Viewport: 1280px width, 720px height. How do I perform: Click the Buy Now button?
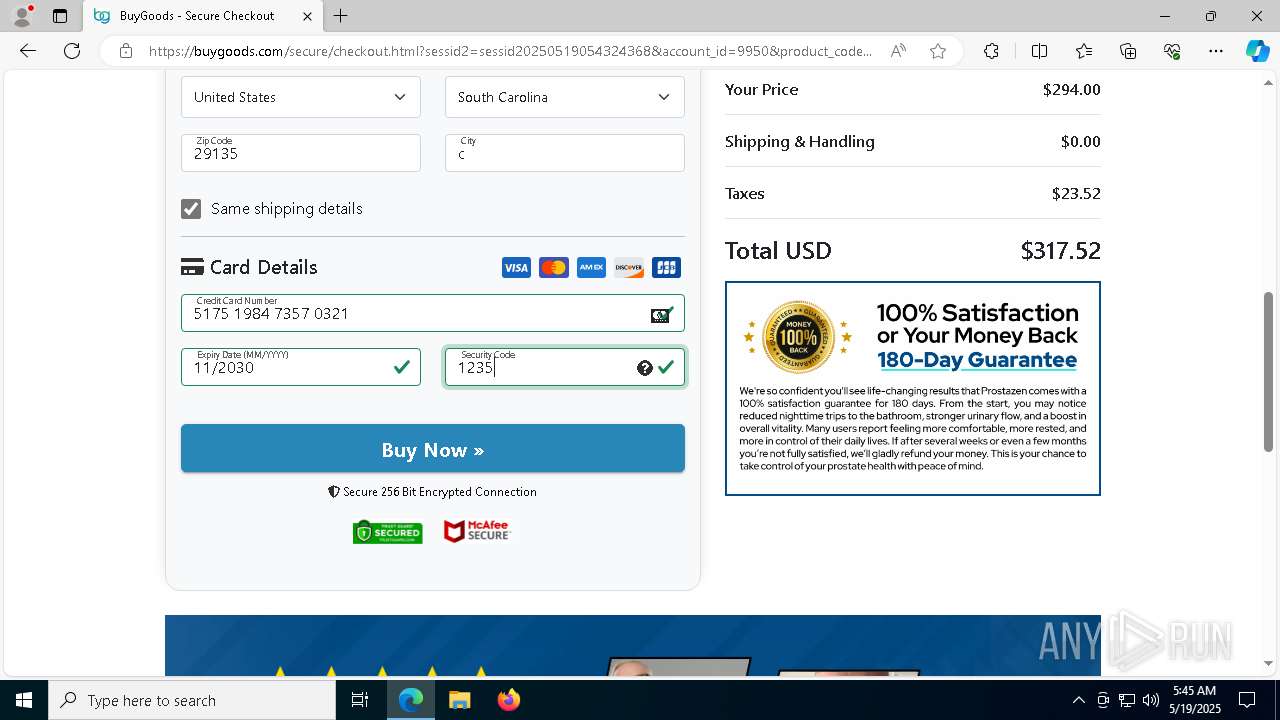[433, 449]
